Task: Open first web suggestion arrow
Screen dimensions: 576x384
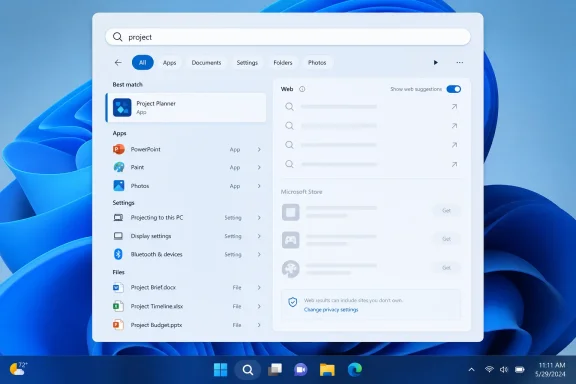Action: pyautogui.click(x=454, y=107)
